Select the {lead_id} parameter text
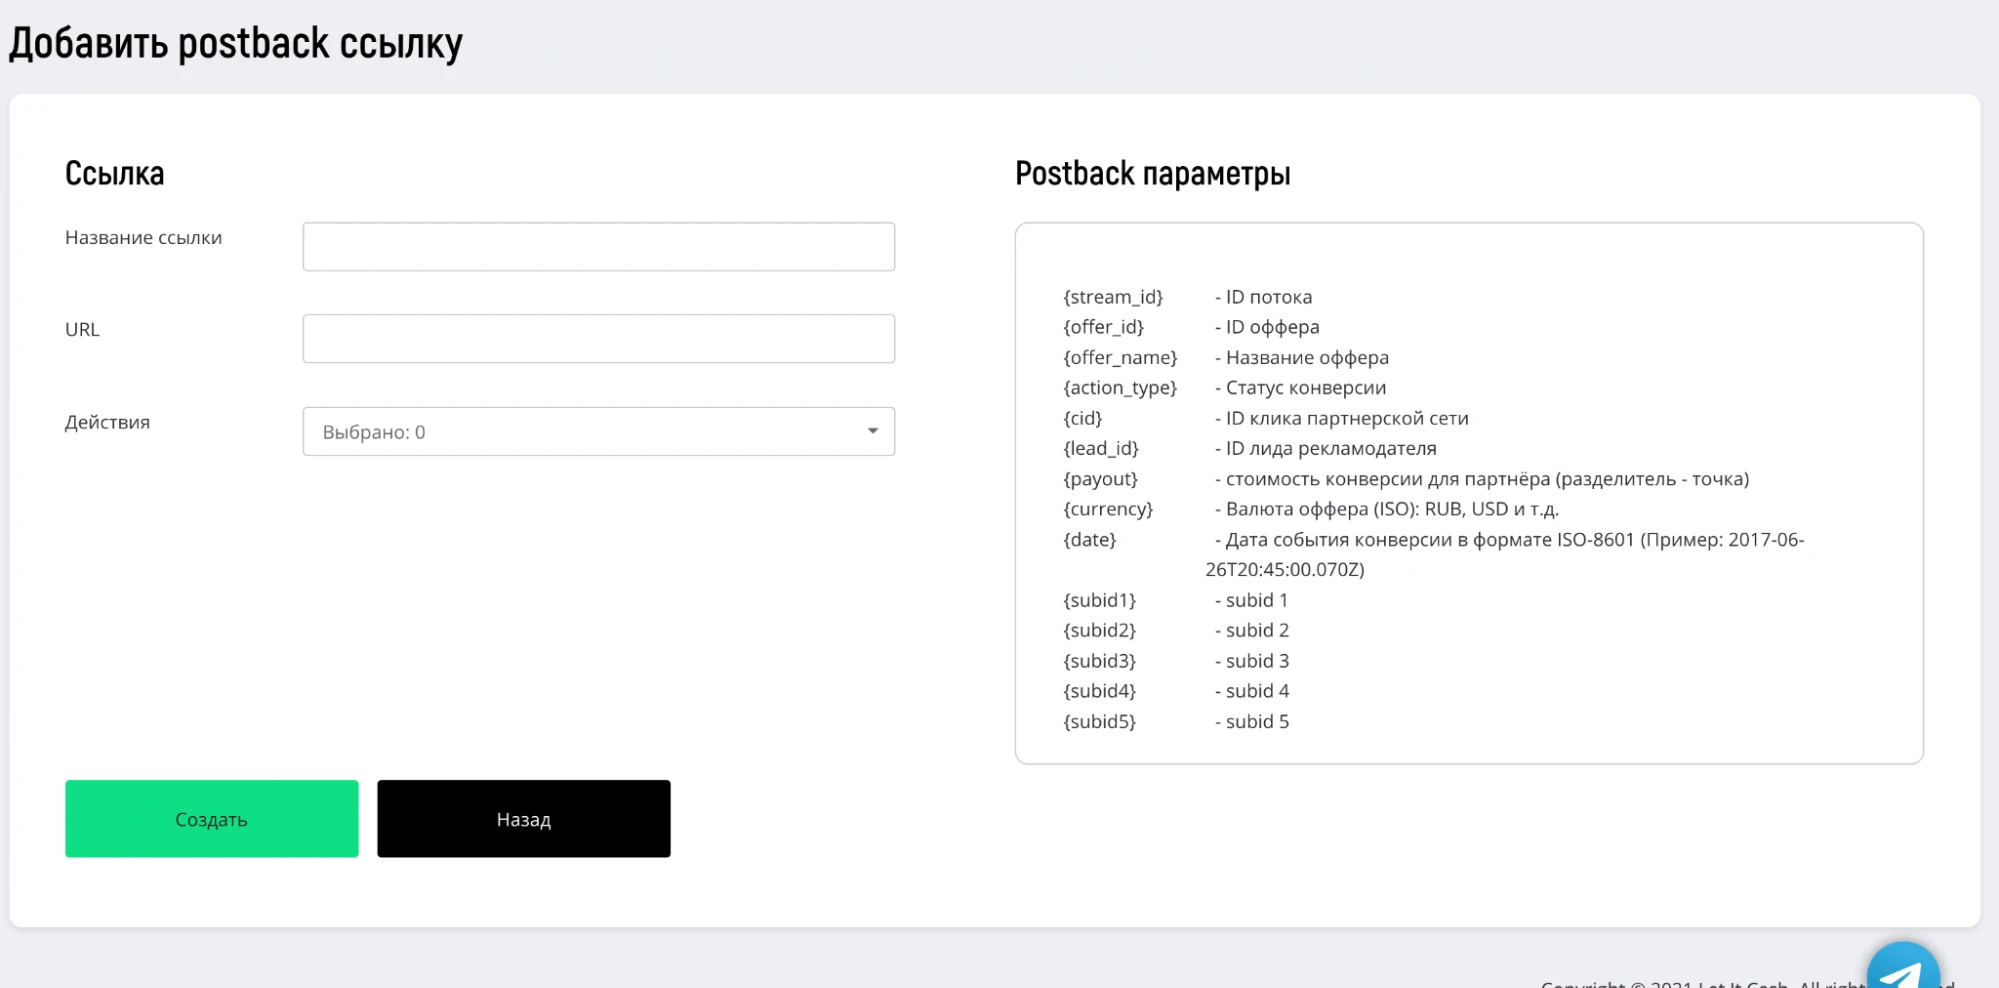This screenshot has height=988, width=1999. 1101,448
